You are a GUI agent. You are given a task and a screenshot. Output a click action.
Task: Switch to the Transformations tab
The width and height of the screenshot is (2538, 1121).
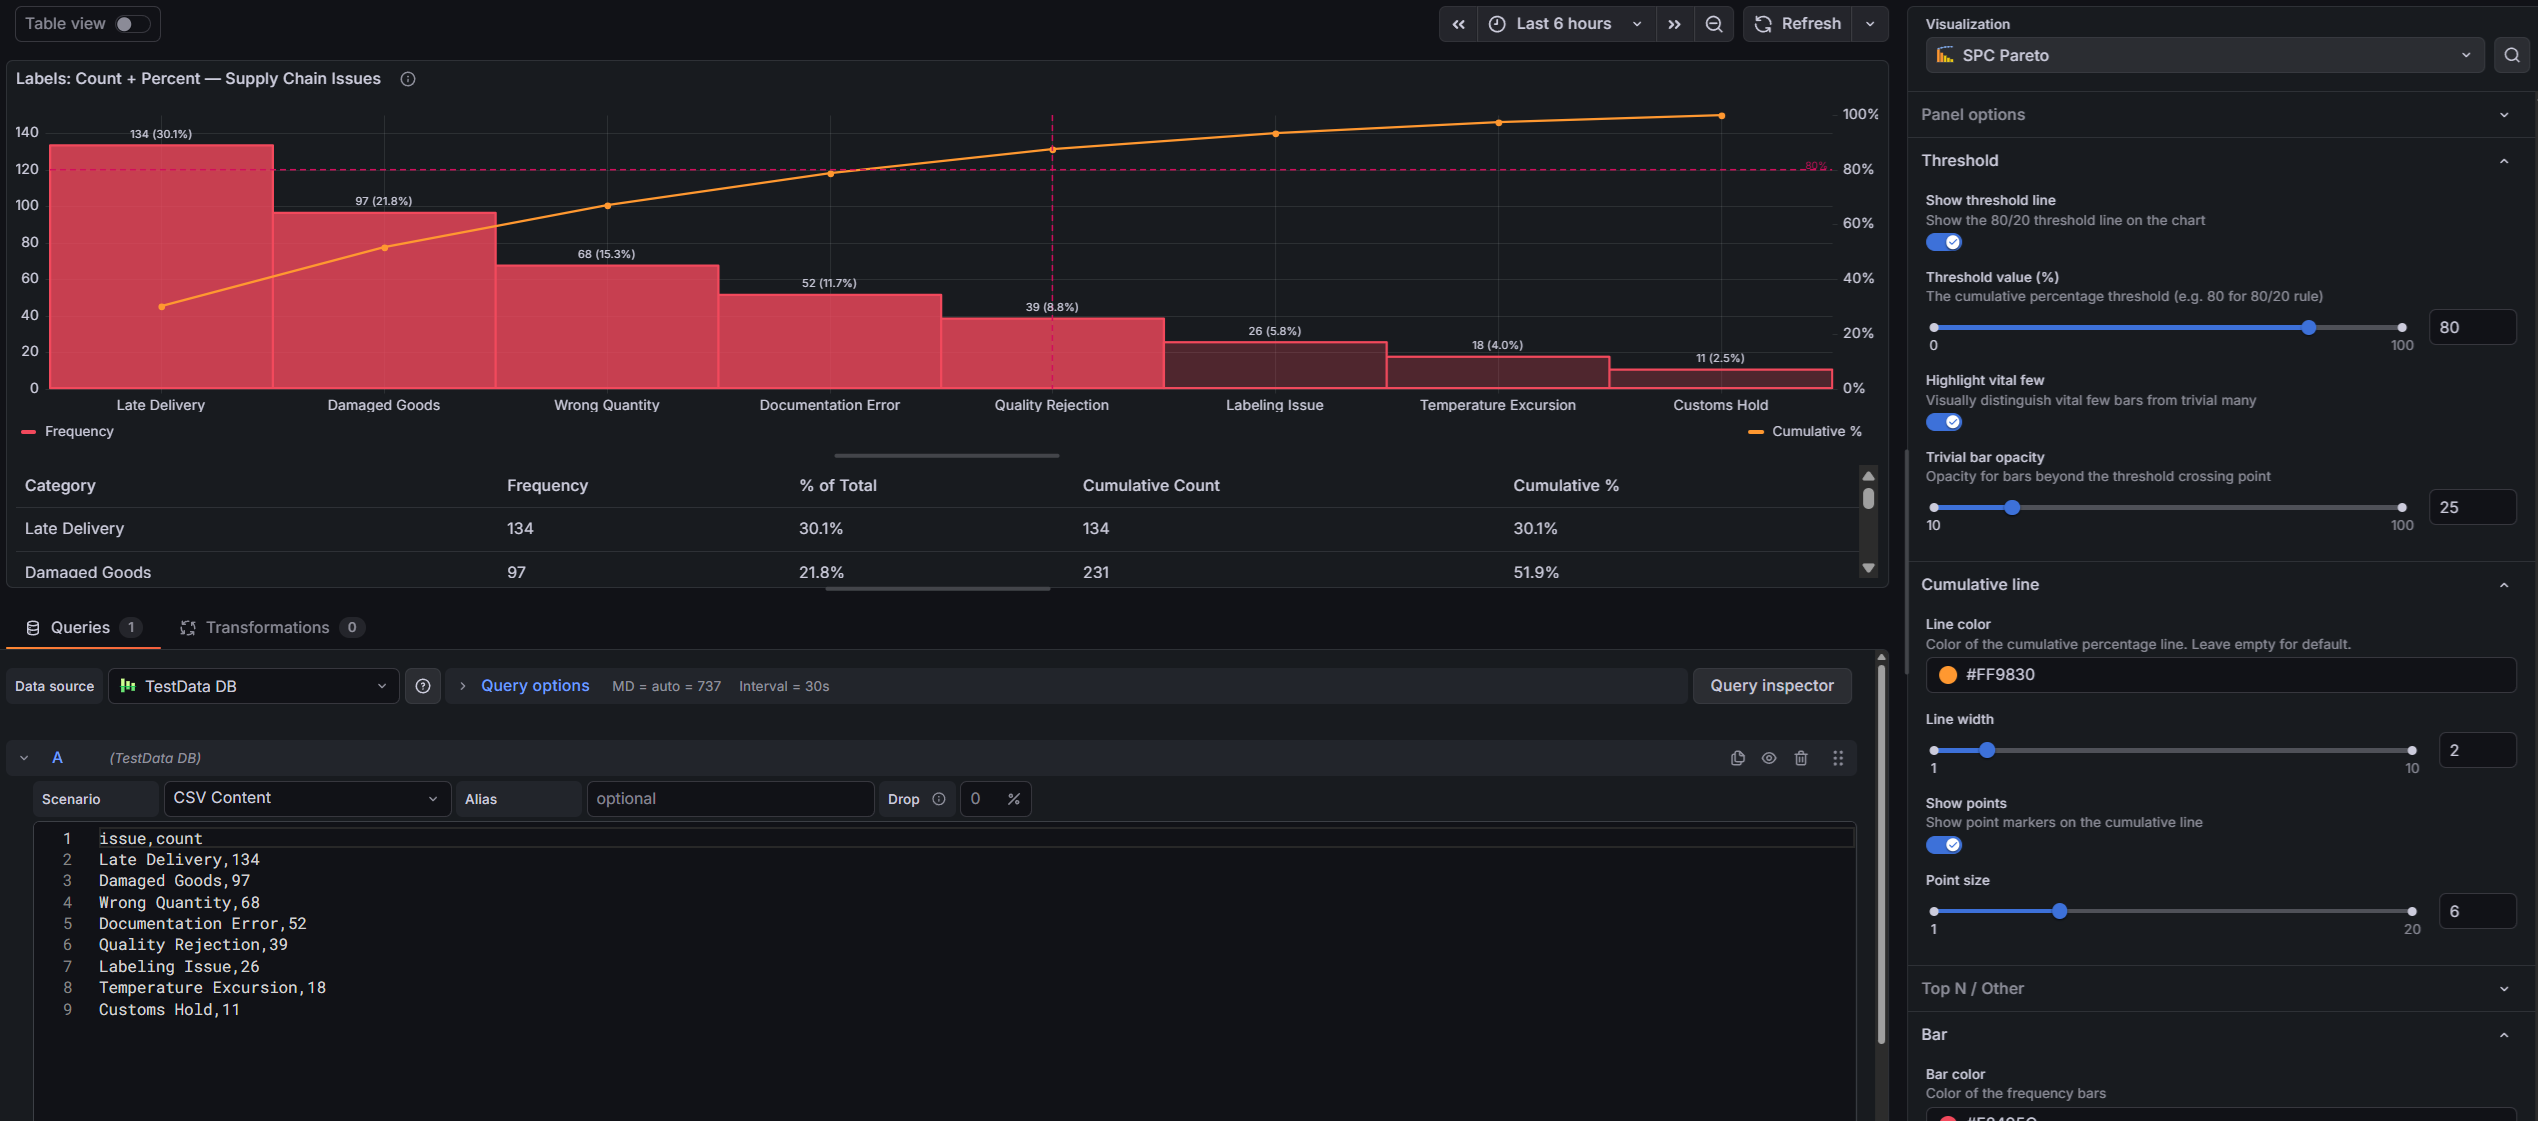tap(267, 627)
